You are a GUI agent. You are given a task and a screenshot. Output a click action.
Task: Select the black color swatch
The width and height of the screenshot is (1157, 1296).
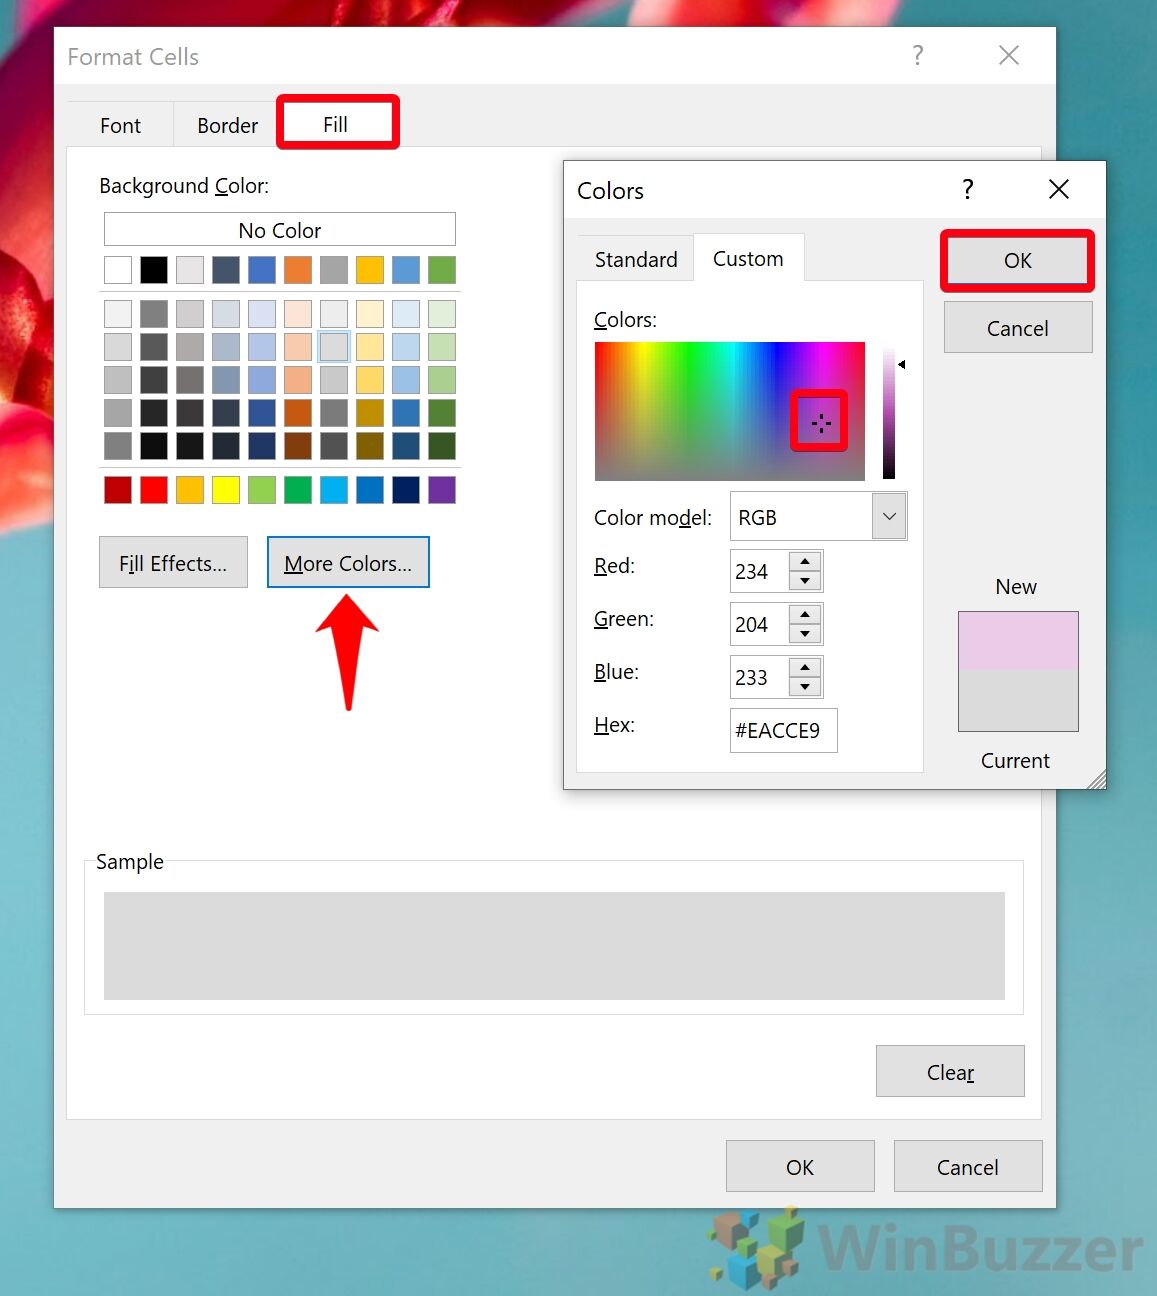click(x=153, y=269)
